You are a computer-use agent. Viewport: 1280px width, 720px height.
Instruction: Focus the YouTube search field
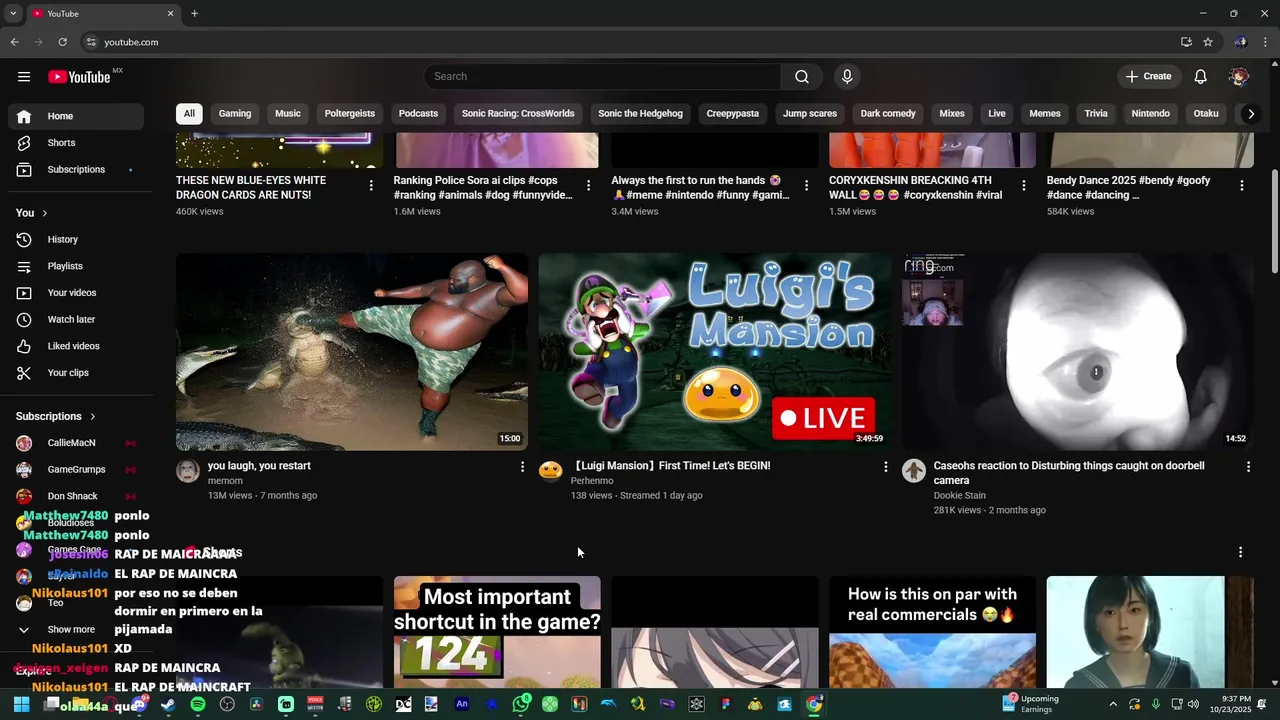click(603, 77)
